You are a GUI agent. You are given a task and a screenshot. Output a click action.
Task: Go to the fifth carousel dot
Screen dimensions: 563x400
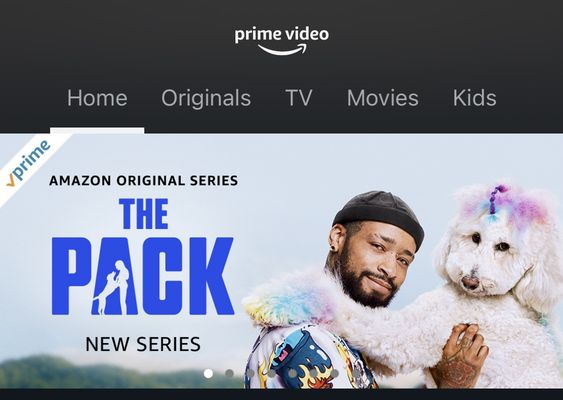coord(293,373)
